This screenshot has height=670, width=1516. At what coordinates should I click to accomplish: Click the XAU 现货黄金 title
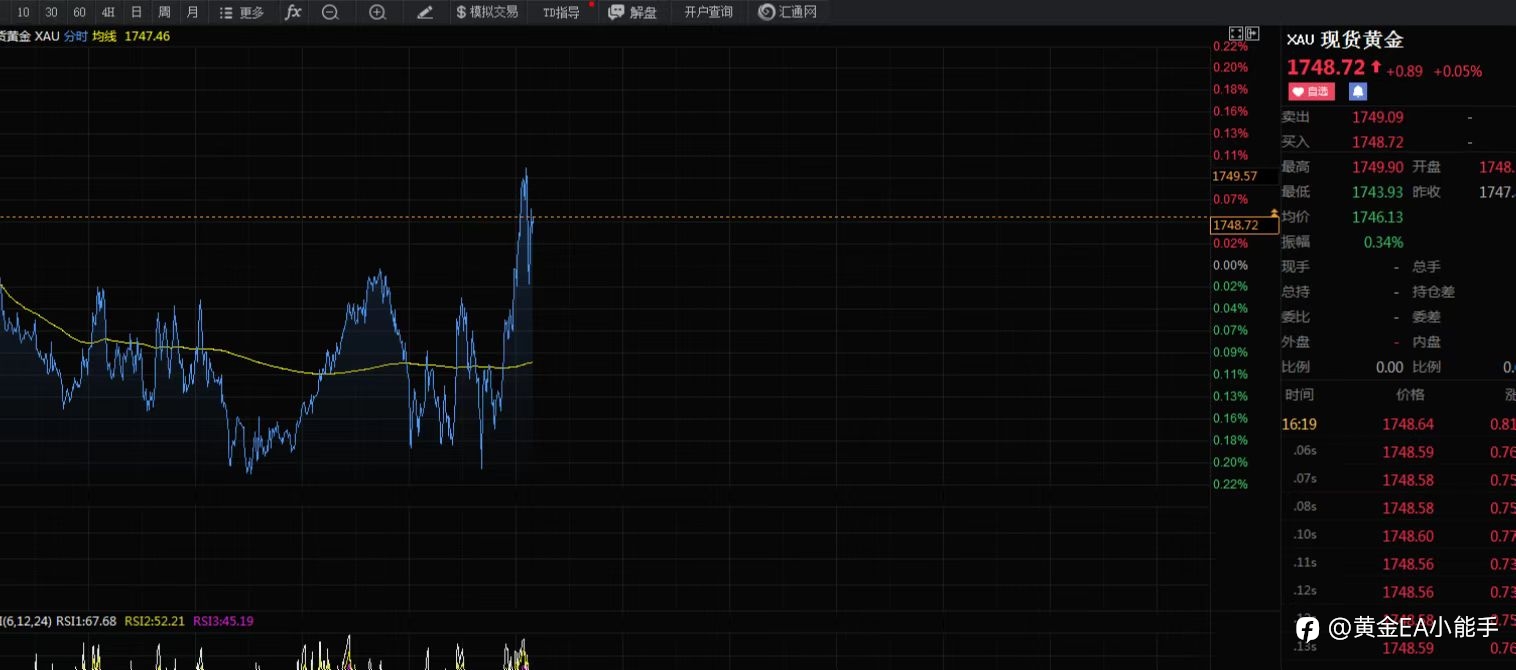click(x=1345, y=40)
